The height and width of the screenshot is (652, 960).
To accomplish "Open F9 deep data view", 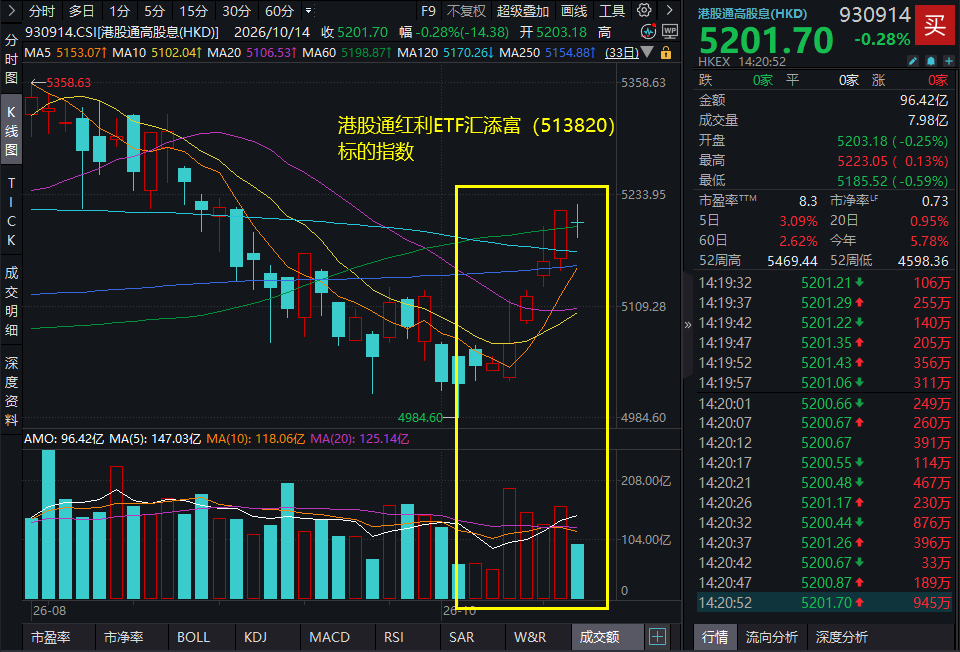I will [429, 11].
